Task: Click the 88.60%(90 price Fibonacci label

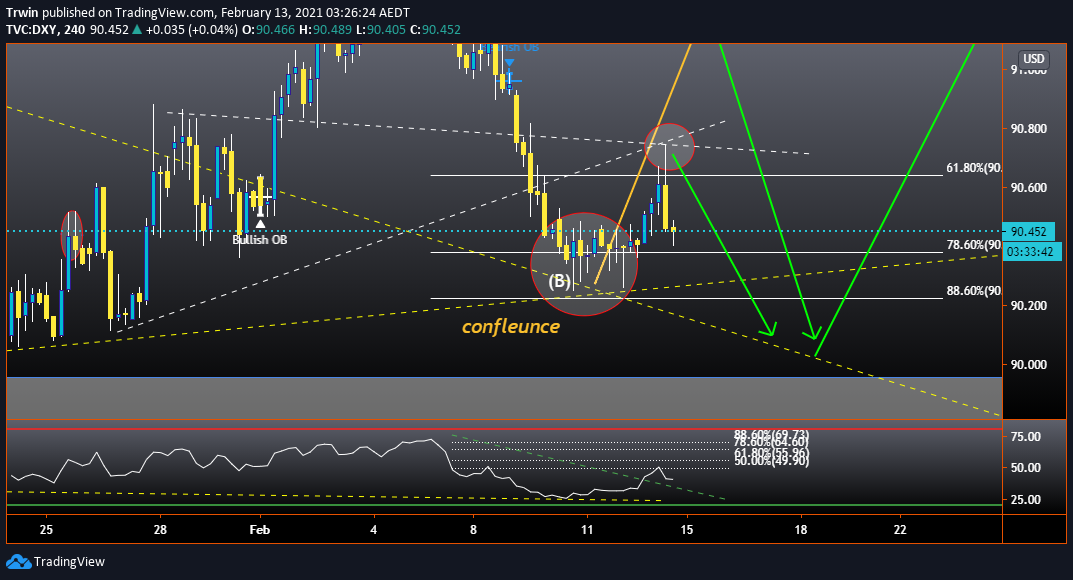Action: (974, 291)
